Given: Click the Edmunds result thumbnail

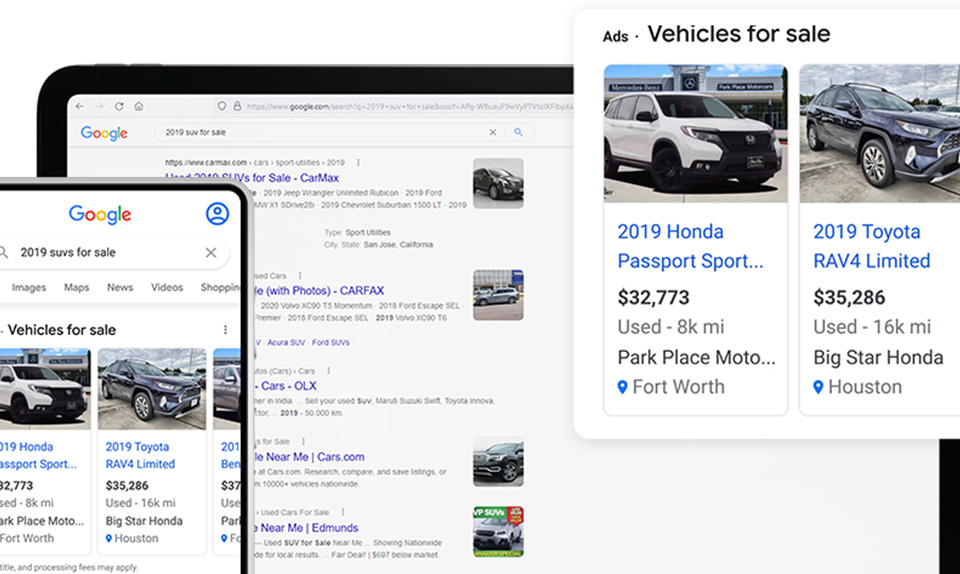Looking at the screenshot, I should coord(498,532).
